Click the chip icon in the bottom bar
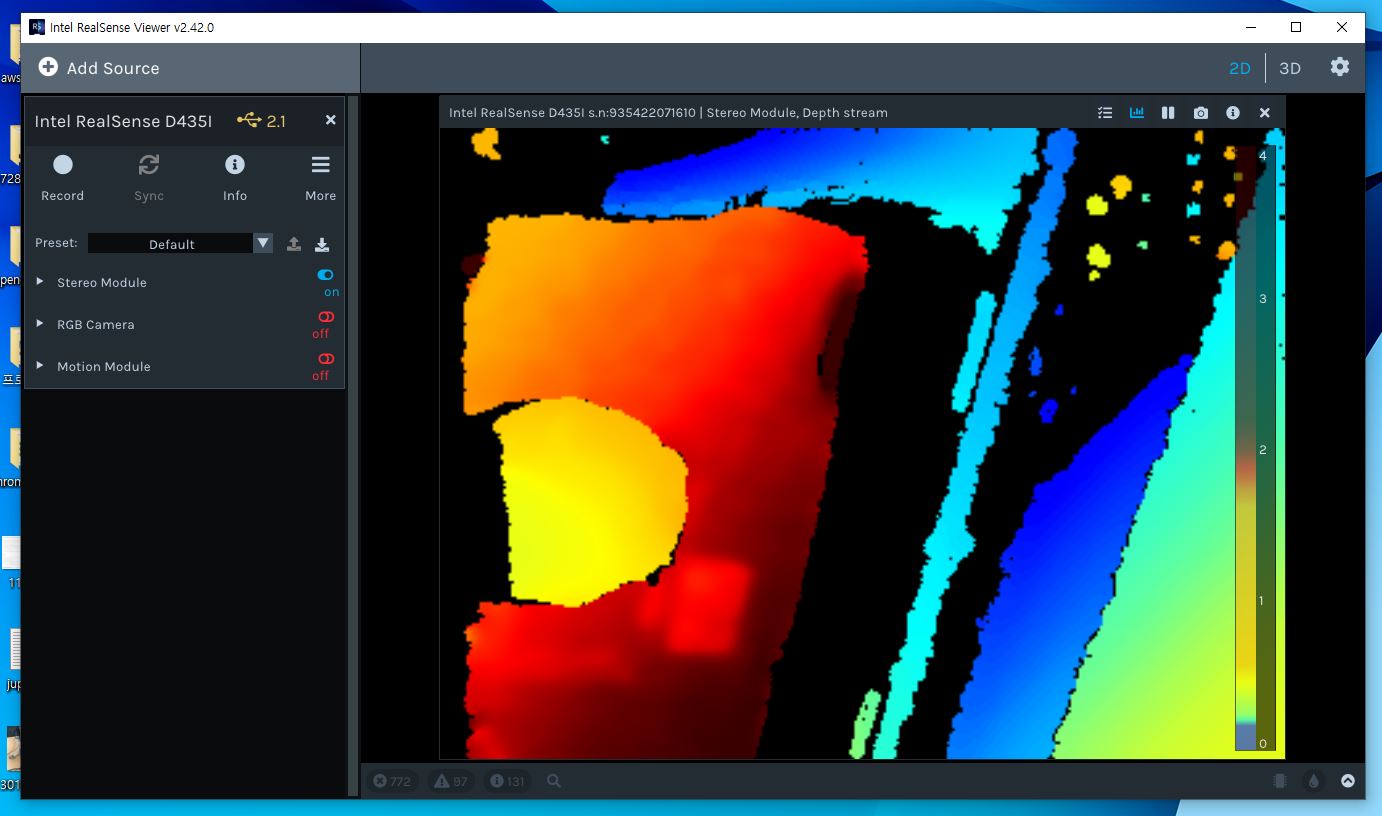The width and height of the screenshot is (1382, 816). 1280,781
